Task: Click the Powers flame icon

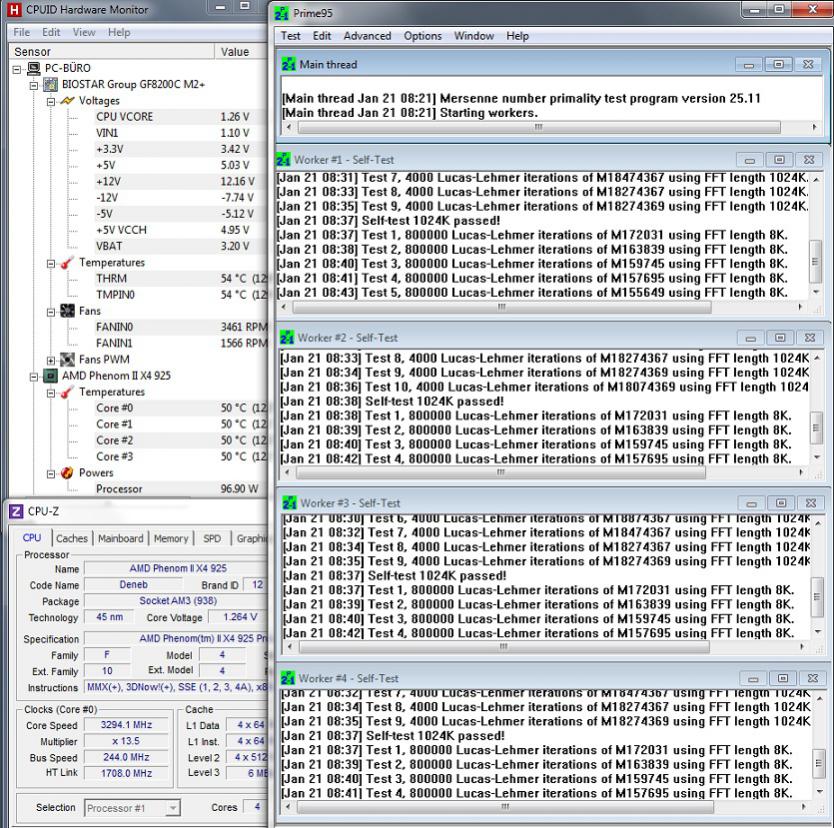Action: pyautogui.click(x=67, y=472)
